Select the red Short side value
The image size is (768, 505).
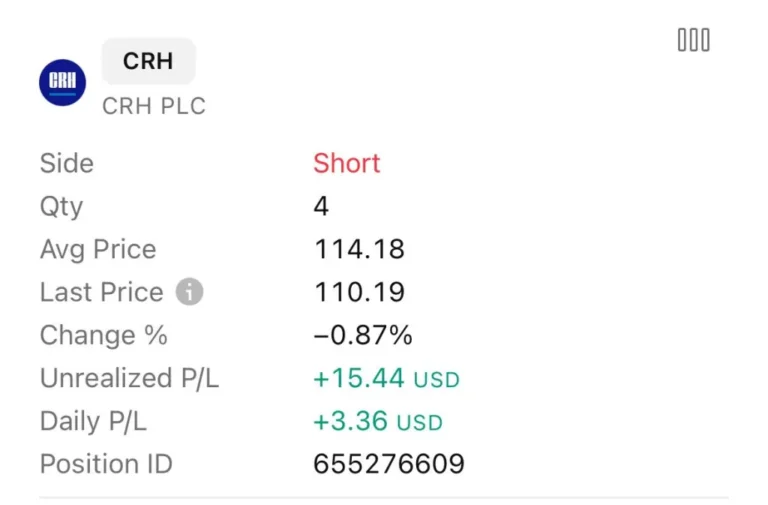[347, 163]
